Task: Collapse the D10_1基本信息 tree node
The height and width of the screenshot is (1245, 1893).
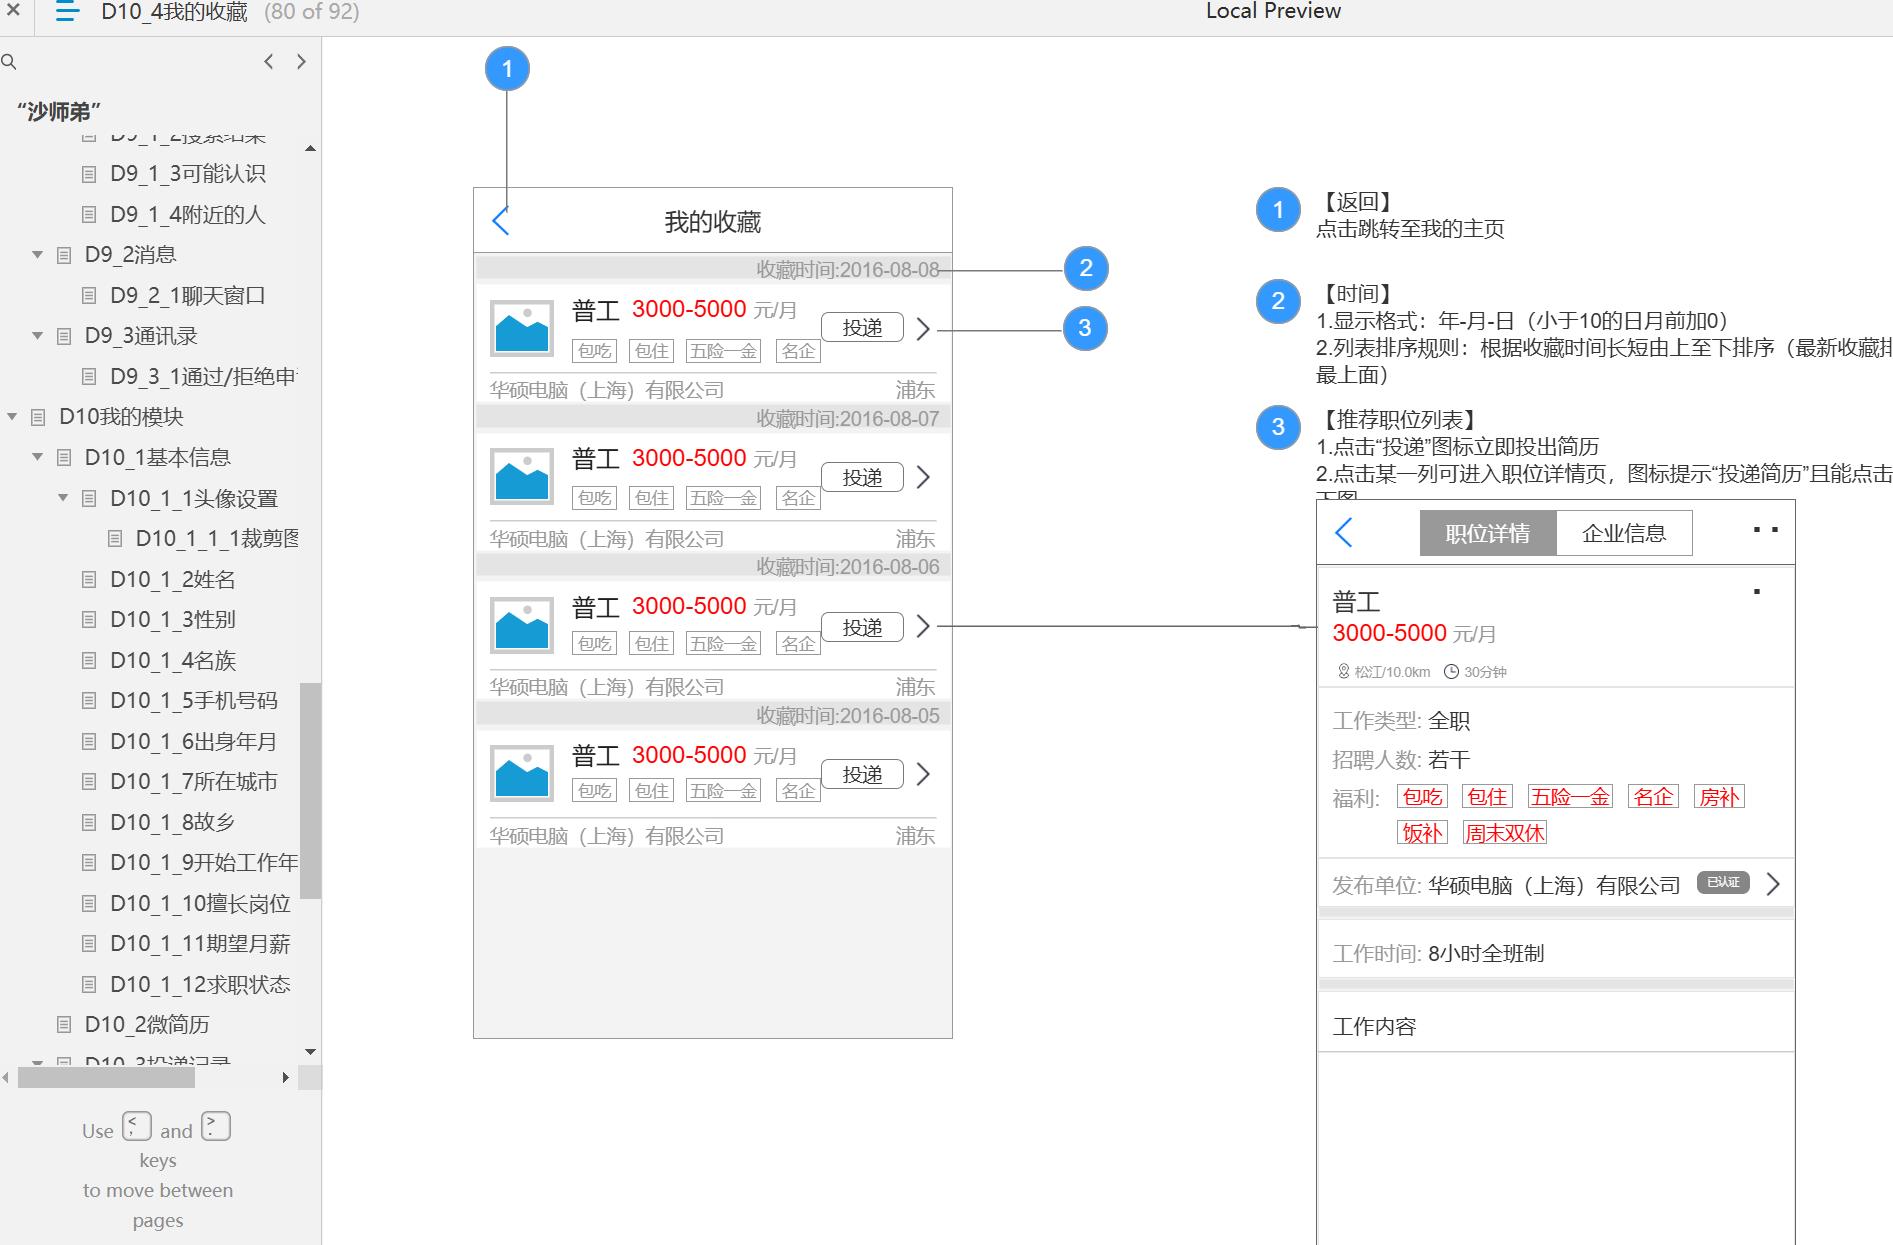Action: 38,457
